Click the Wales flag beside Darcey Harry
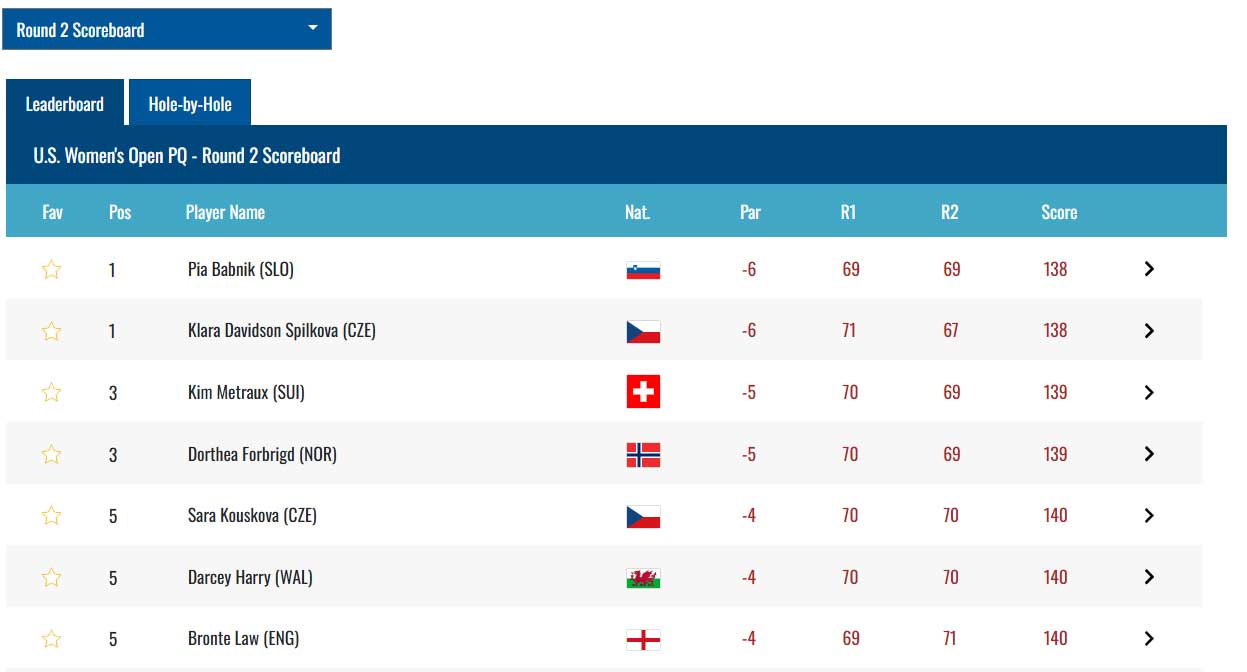Image resolution: width=1247 pixels, height=672 pixels. pos(643,578)
